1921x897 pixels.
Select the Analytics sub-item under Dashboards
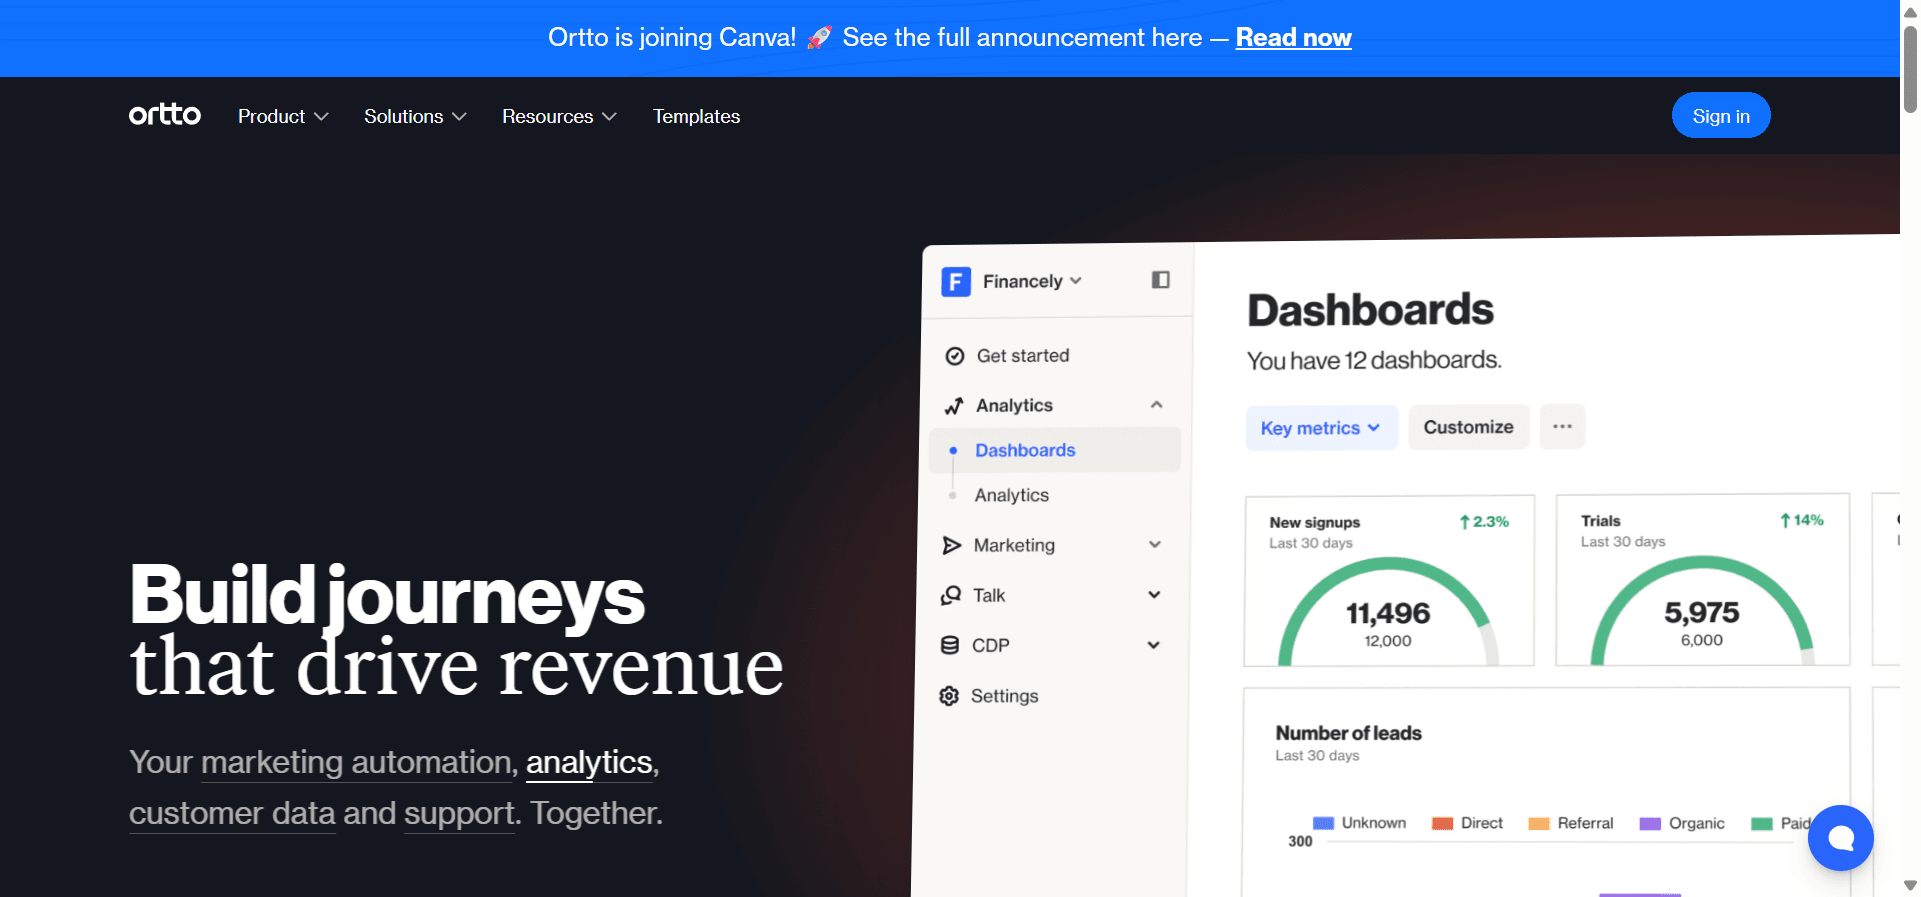coord(1012,495)
